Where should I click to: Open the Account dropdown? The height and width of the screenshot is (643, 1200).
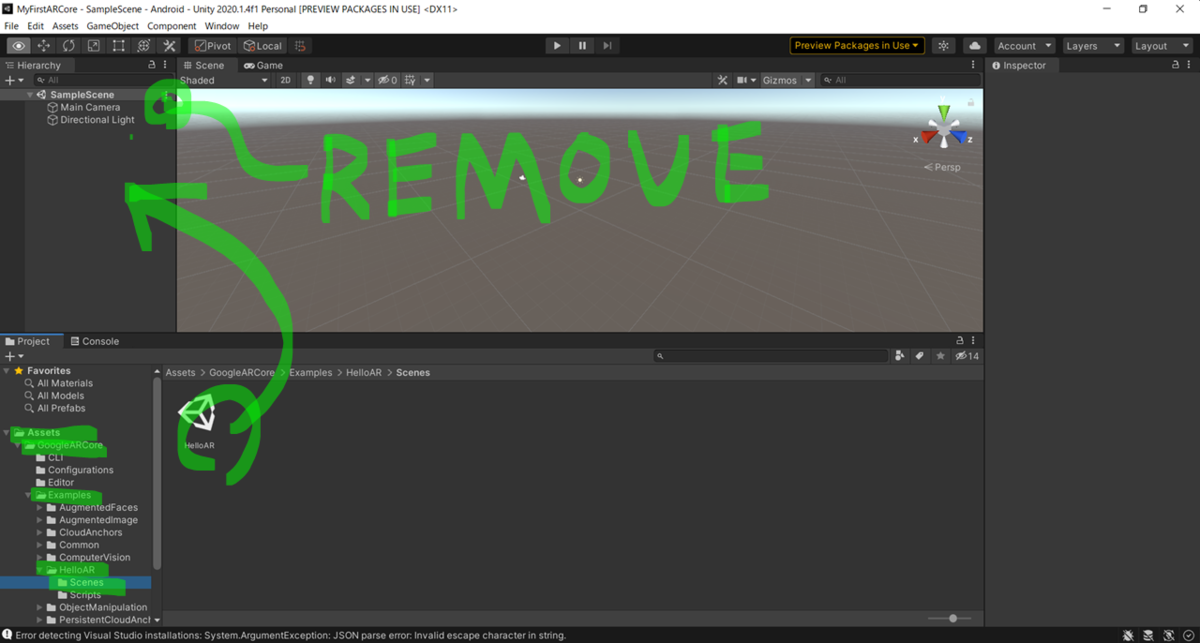(x=1025, y=46)
